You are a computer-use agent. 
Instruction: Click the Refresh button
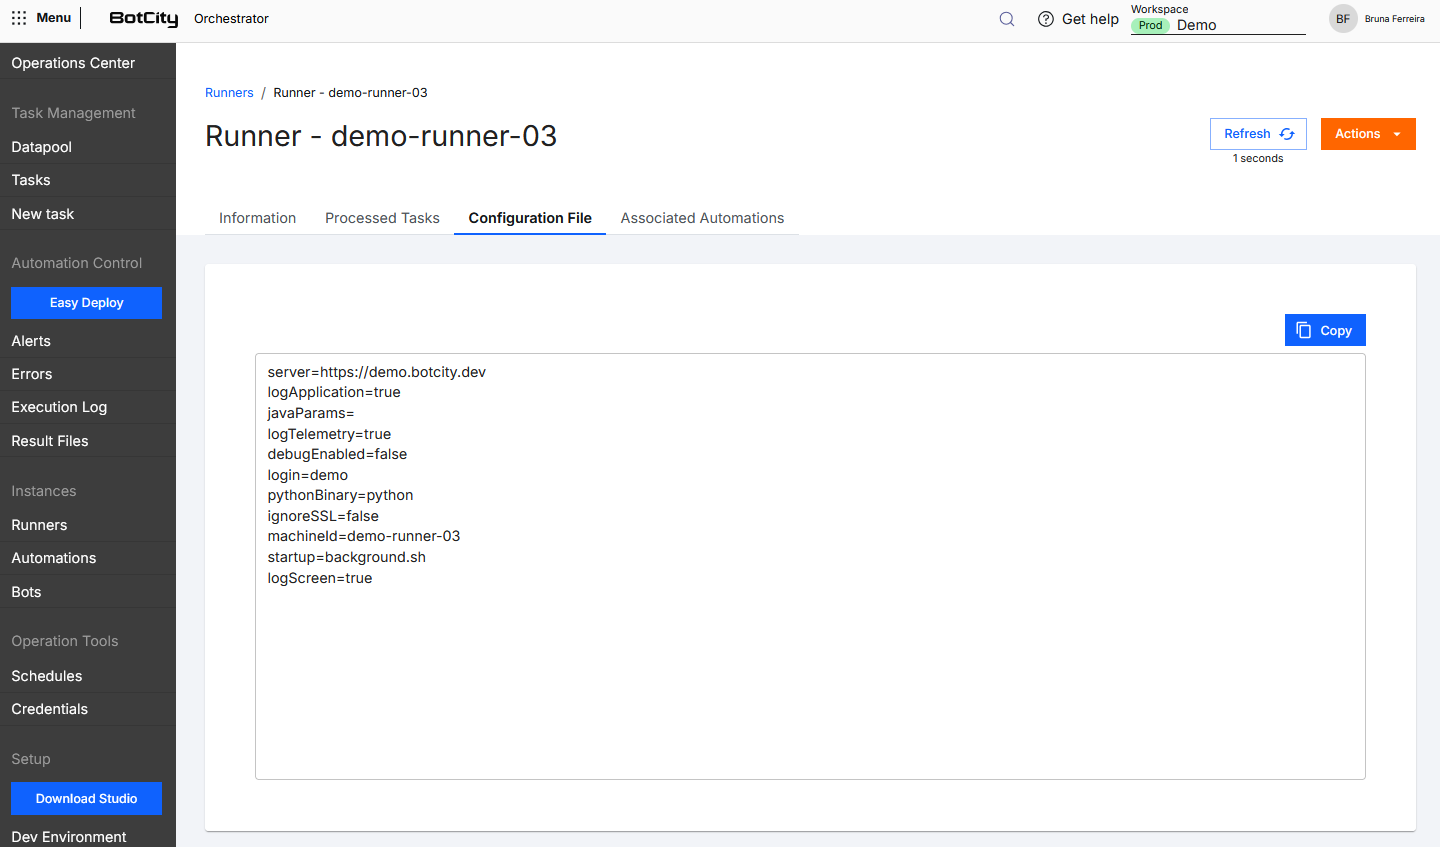(1258, 134)
